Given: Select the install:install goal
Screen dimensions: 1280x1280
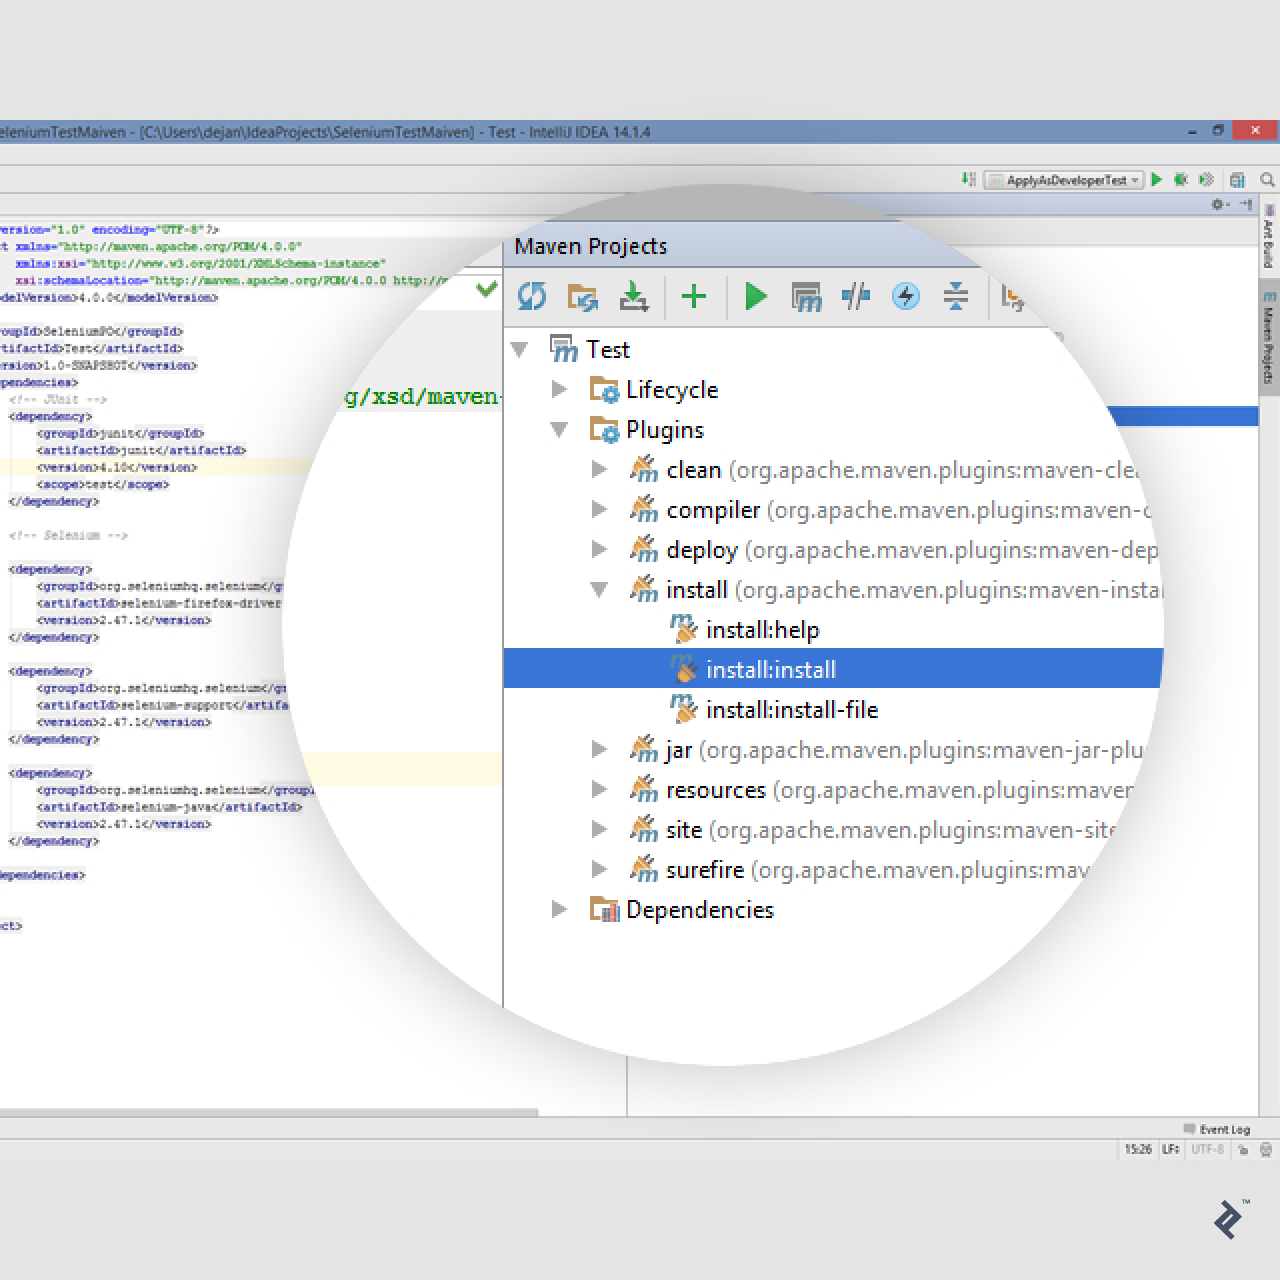Looking at the screenshot, I should click(771, 669).
